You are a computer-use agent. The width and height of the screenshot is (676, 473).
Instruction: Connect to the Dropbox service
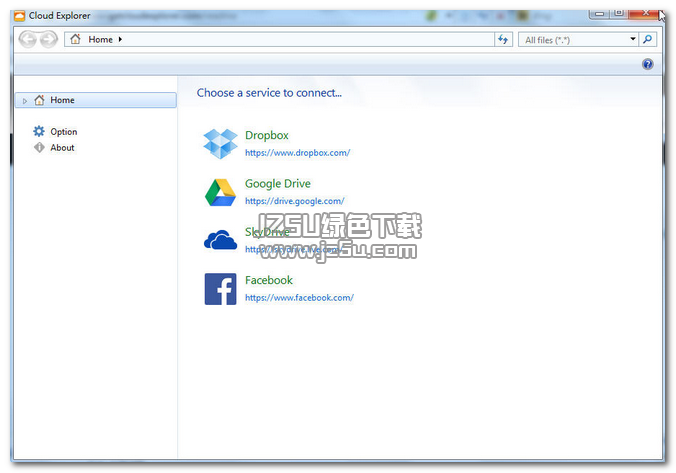point(267,135)
